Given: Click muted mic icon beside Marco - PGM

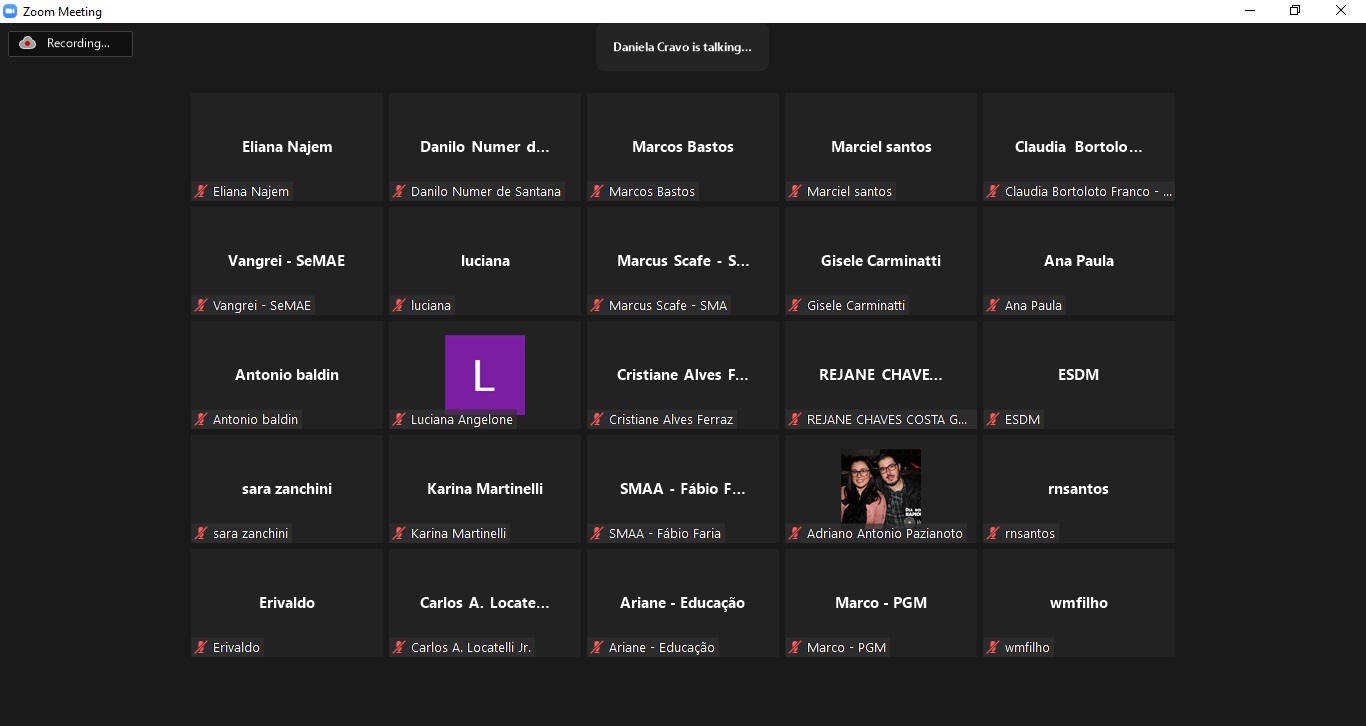Looking at the screenshot, I should tap(795, 647).
